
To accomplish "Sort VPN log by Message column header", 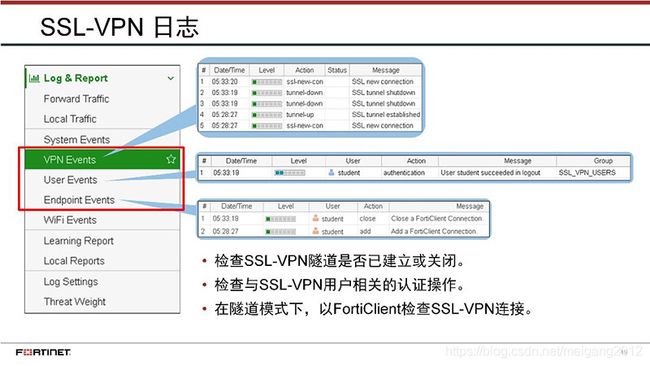I will pos(386,70).
